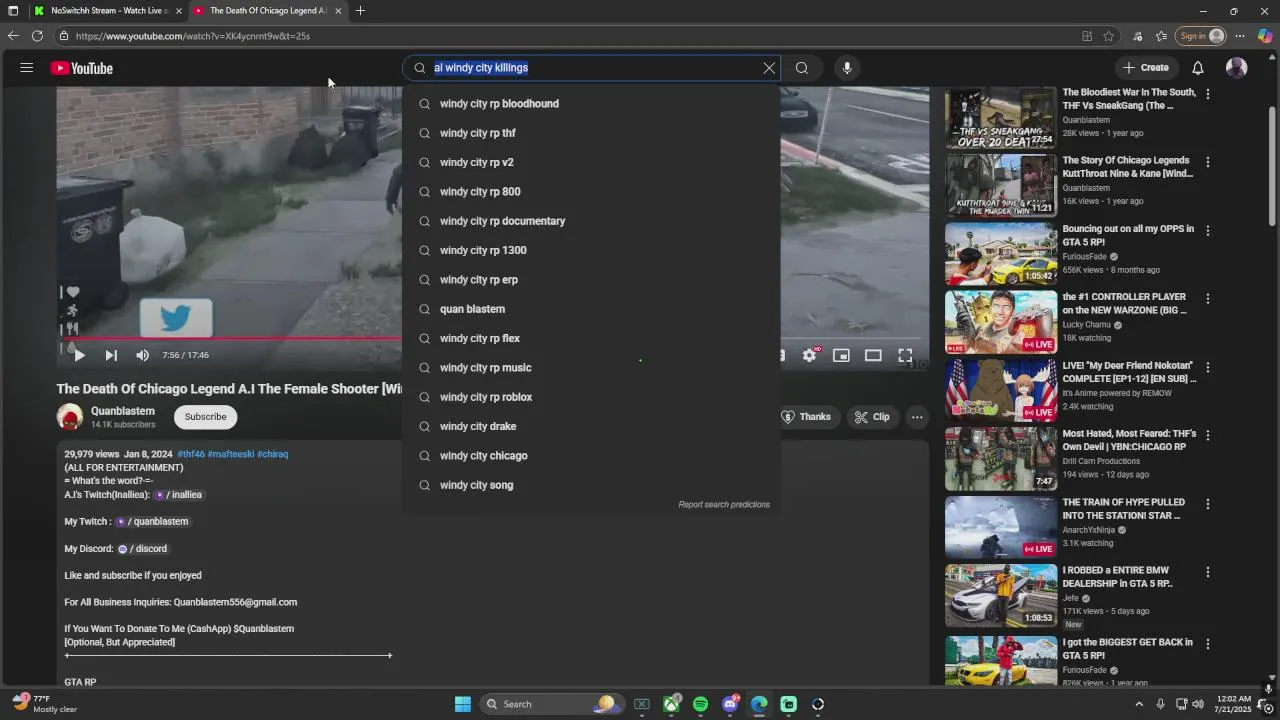The width and height of the screenshot is (1280, 720).
Task: Click the Edge Sign in button
Action: 1202,36
